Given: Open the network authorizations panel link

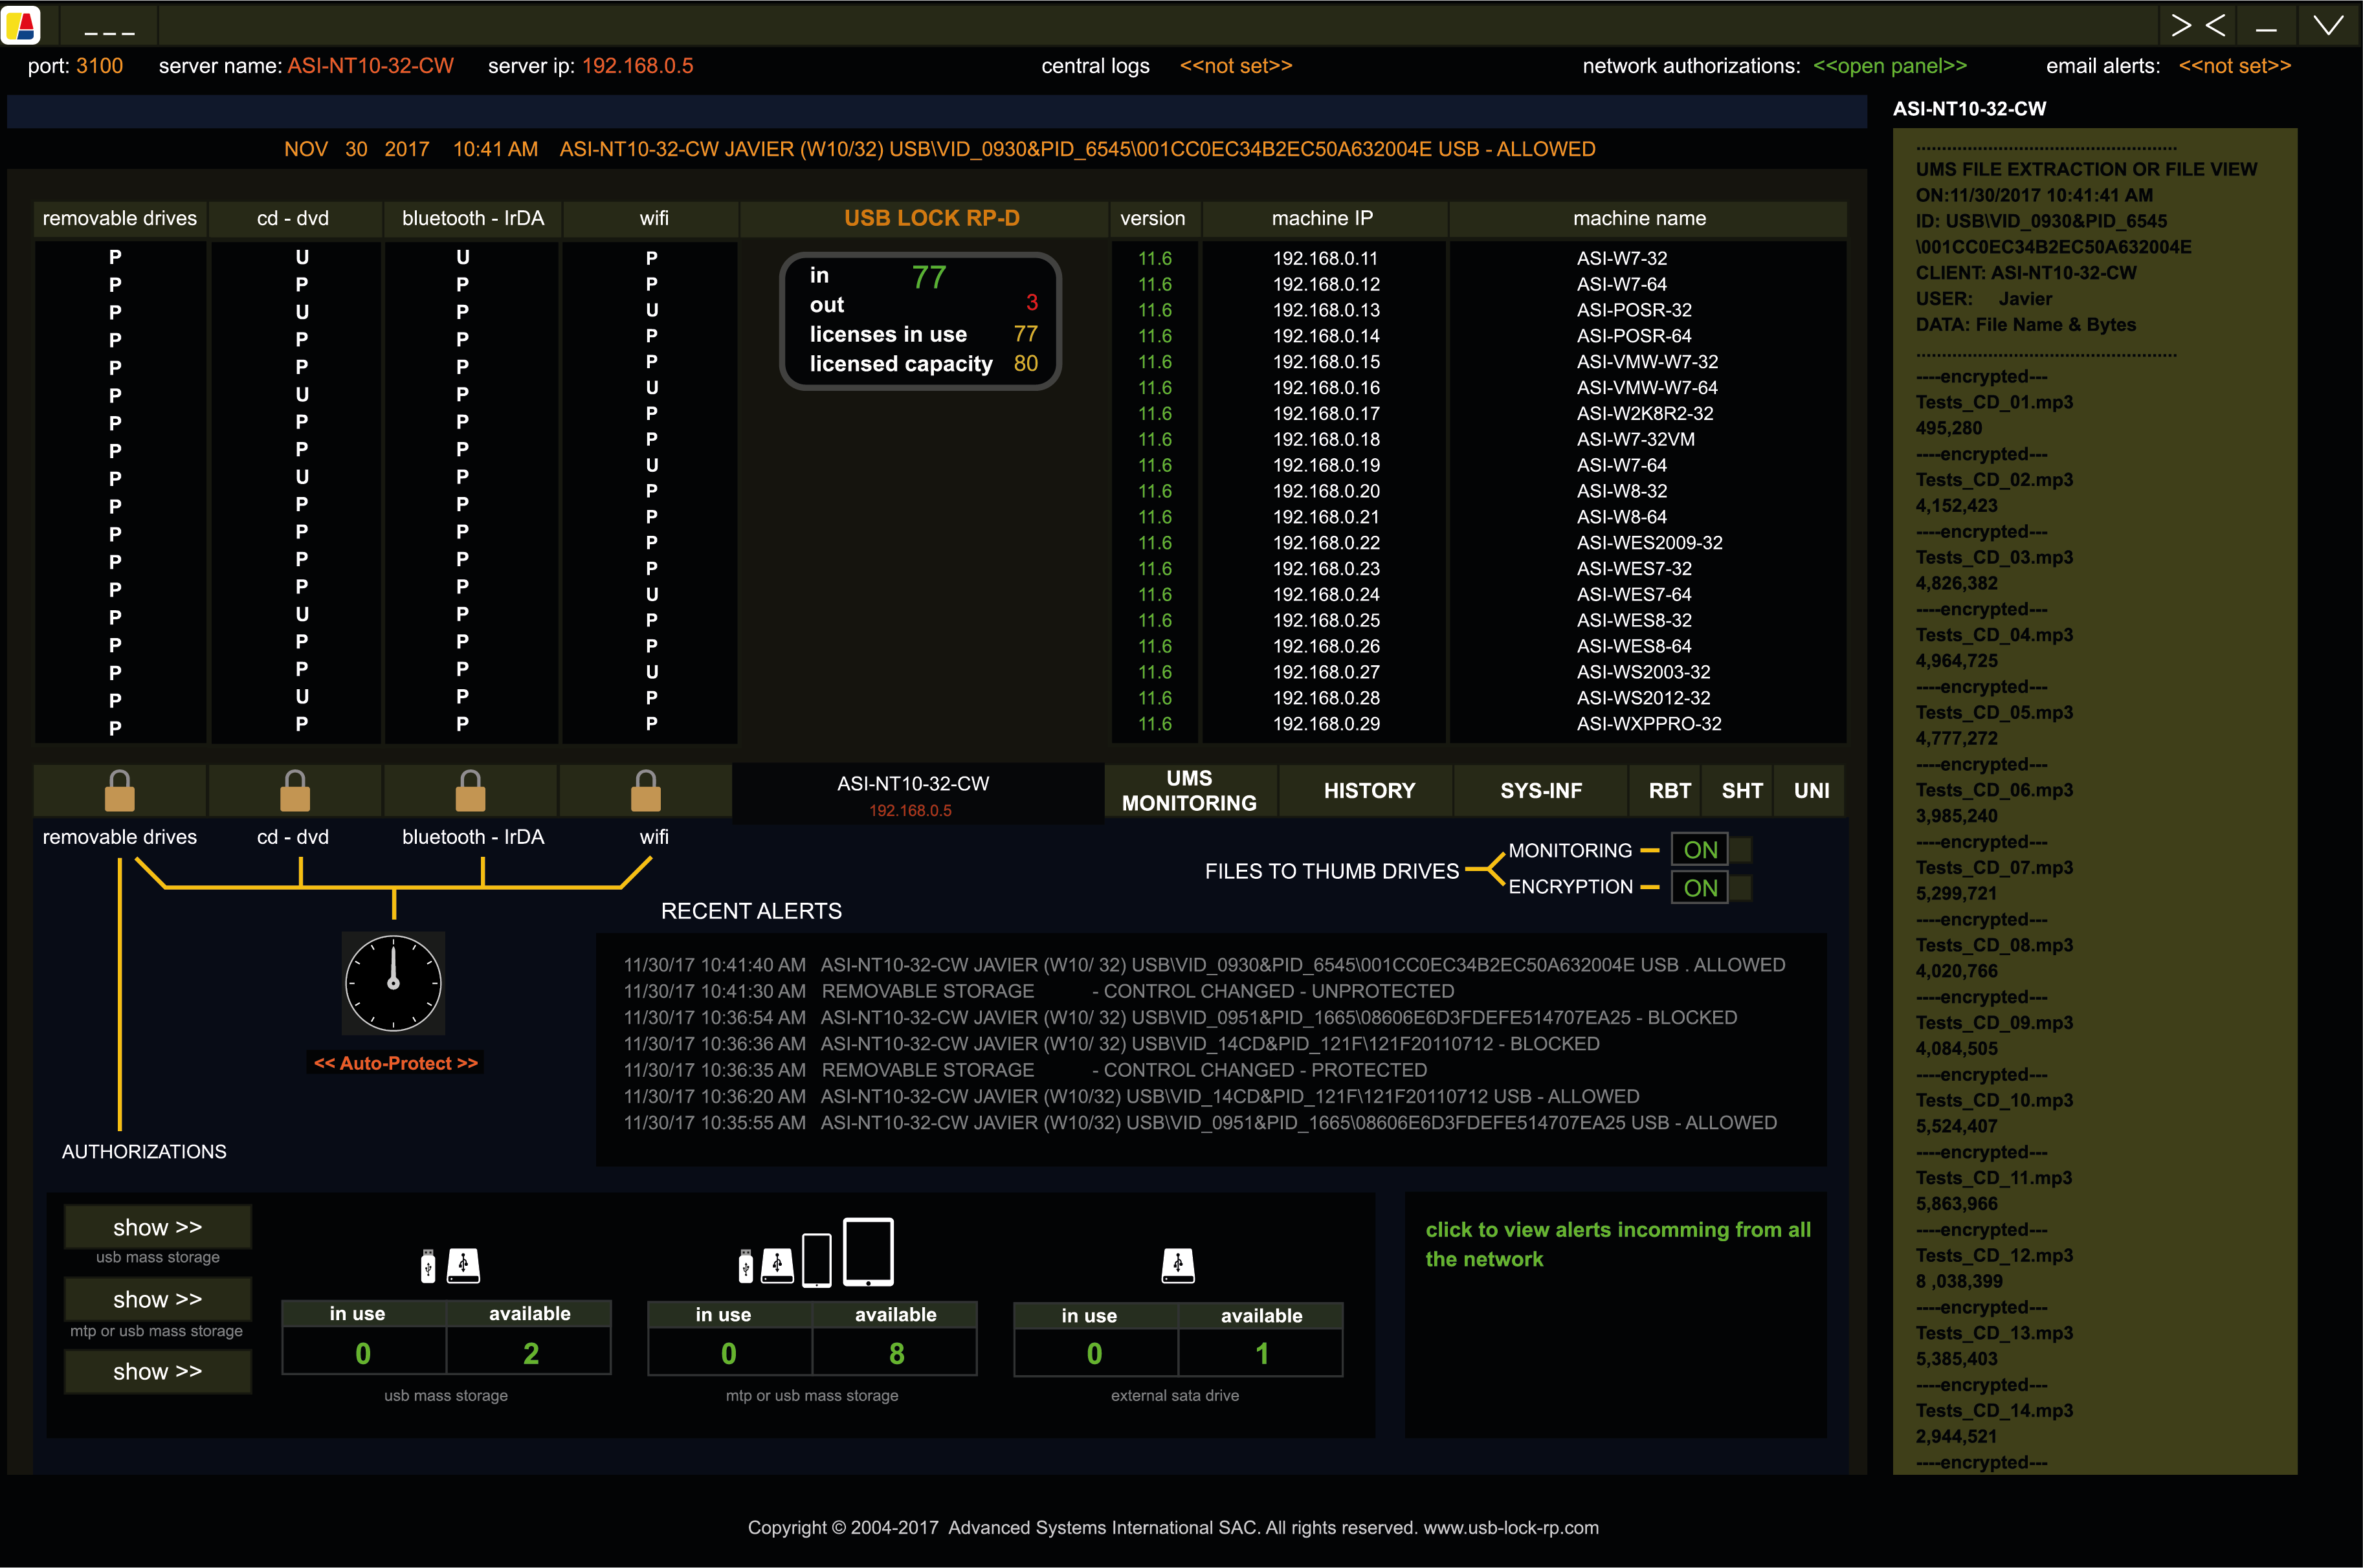Looking at the screenshot, I should click(1889, 66).
